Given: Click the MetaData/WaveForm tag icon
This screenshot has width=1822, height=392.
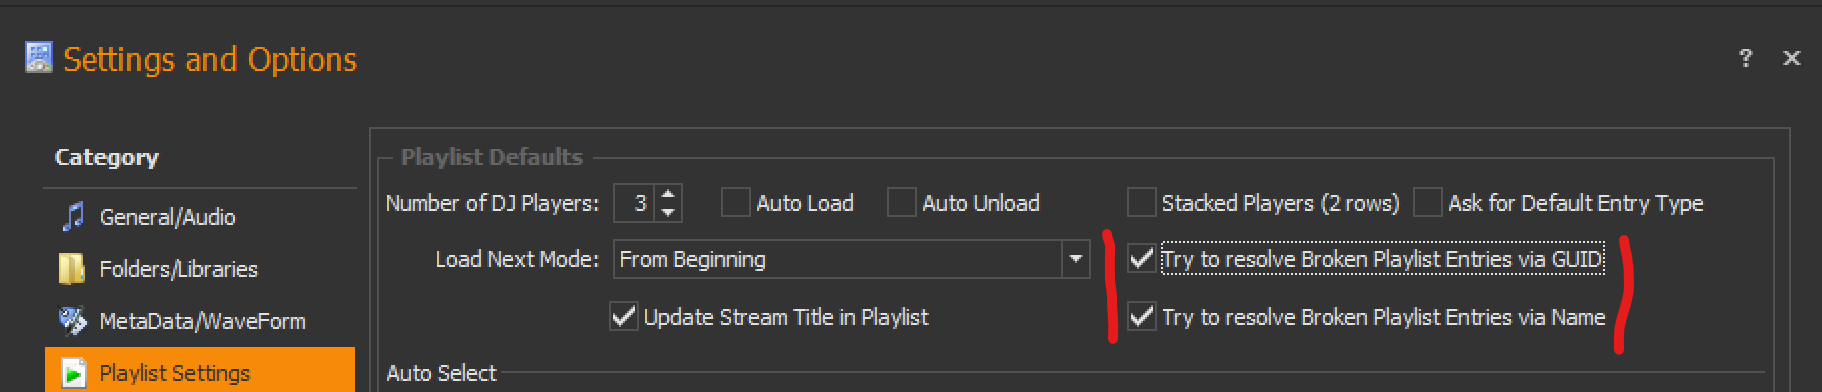Looking at the screenshot, I should pos(73,321).
